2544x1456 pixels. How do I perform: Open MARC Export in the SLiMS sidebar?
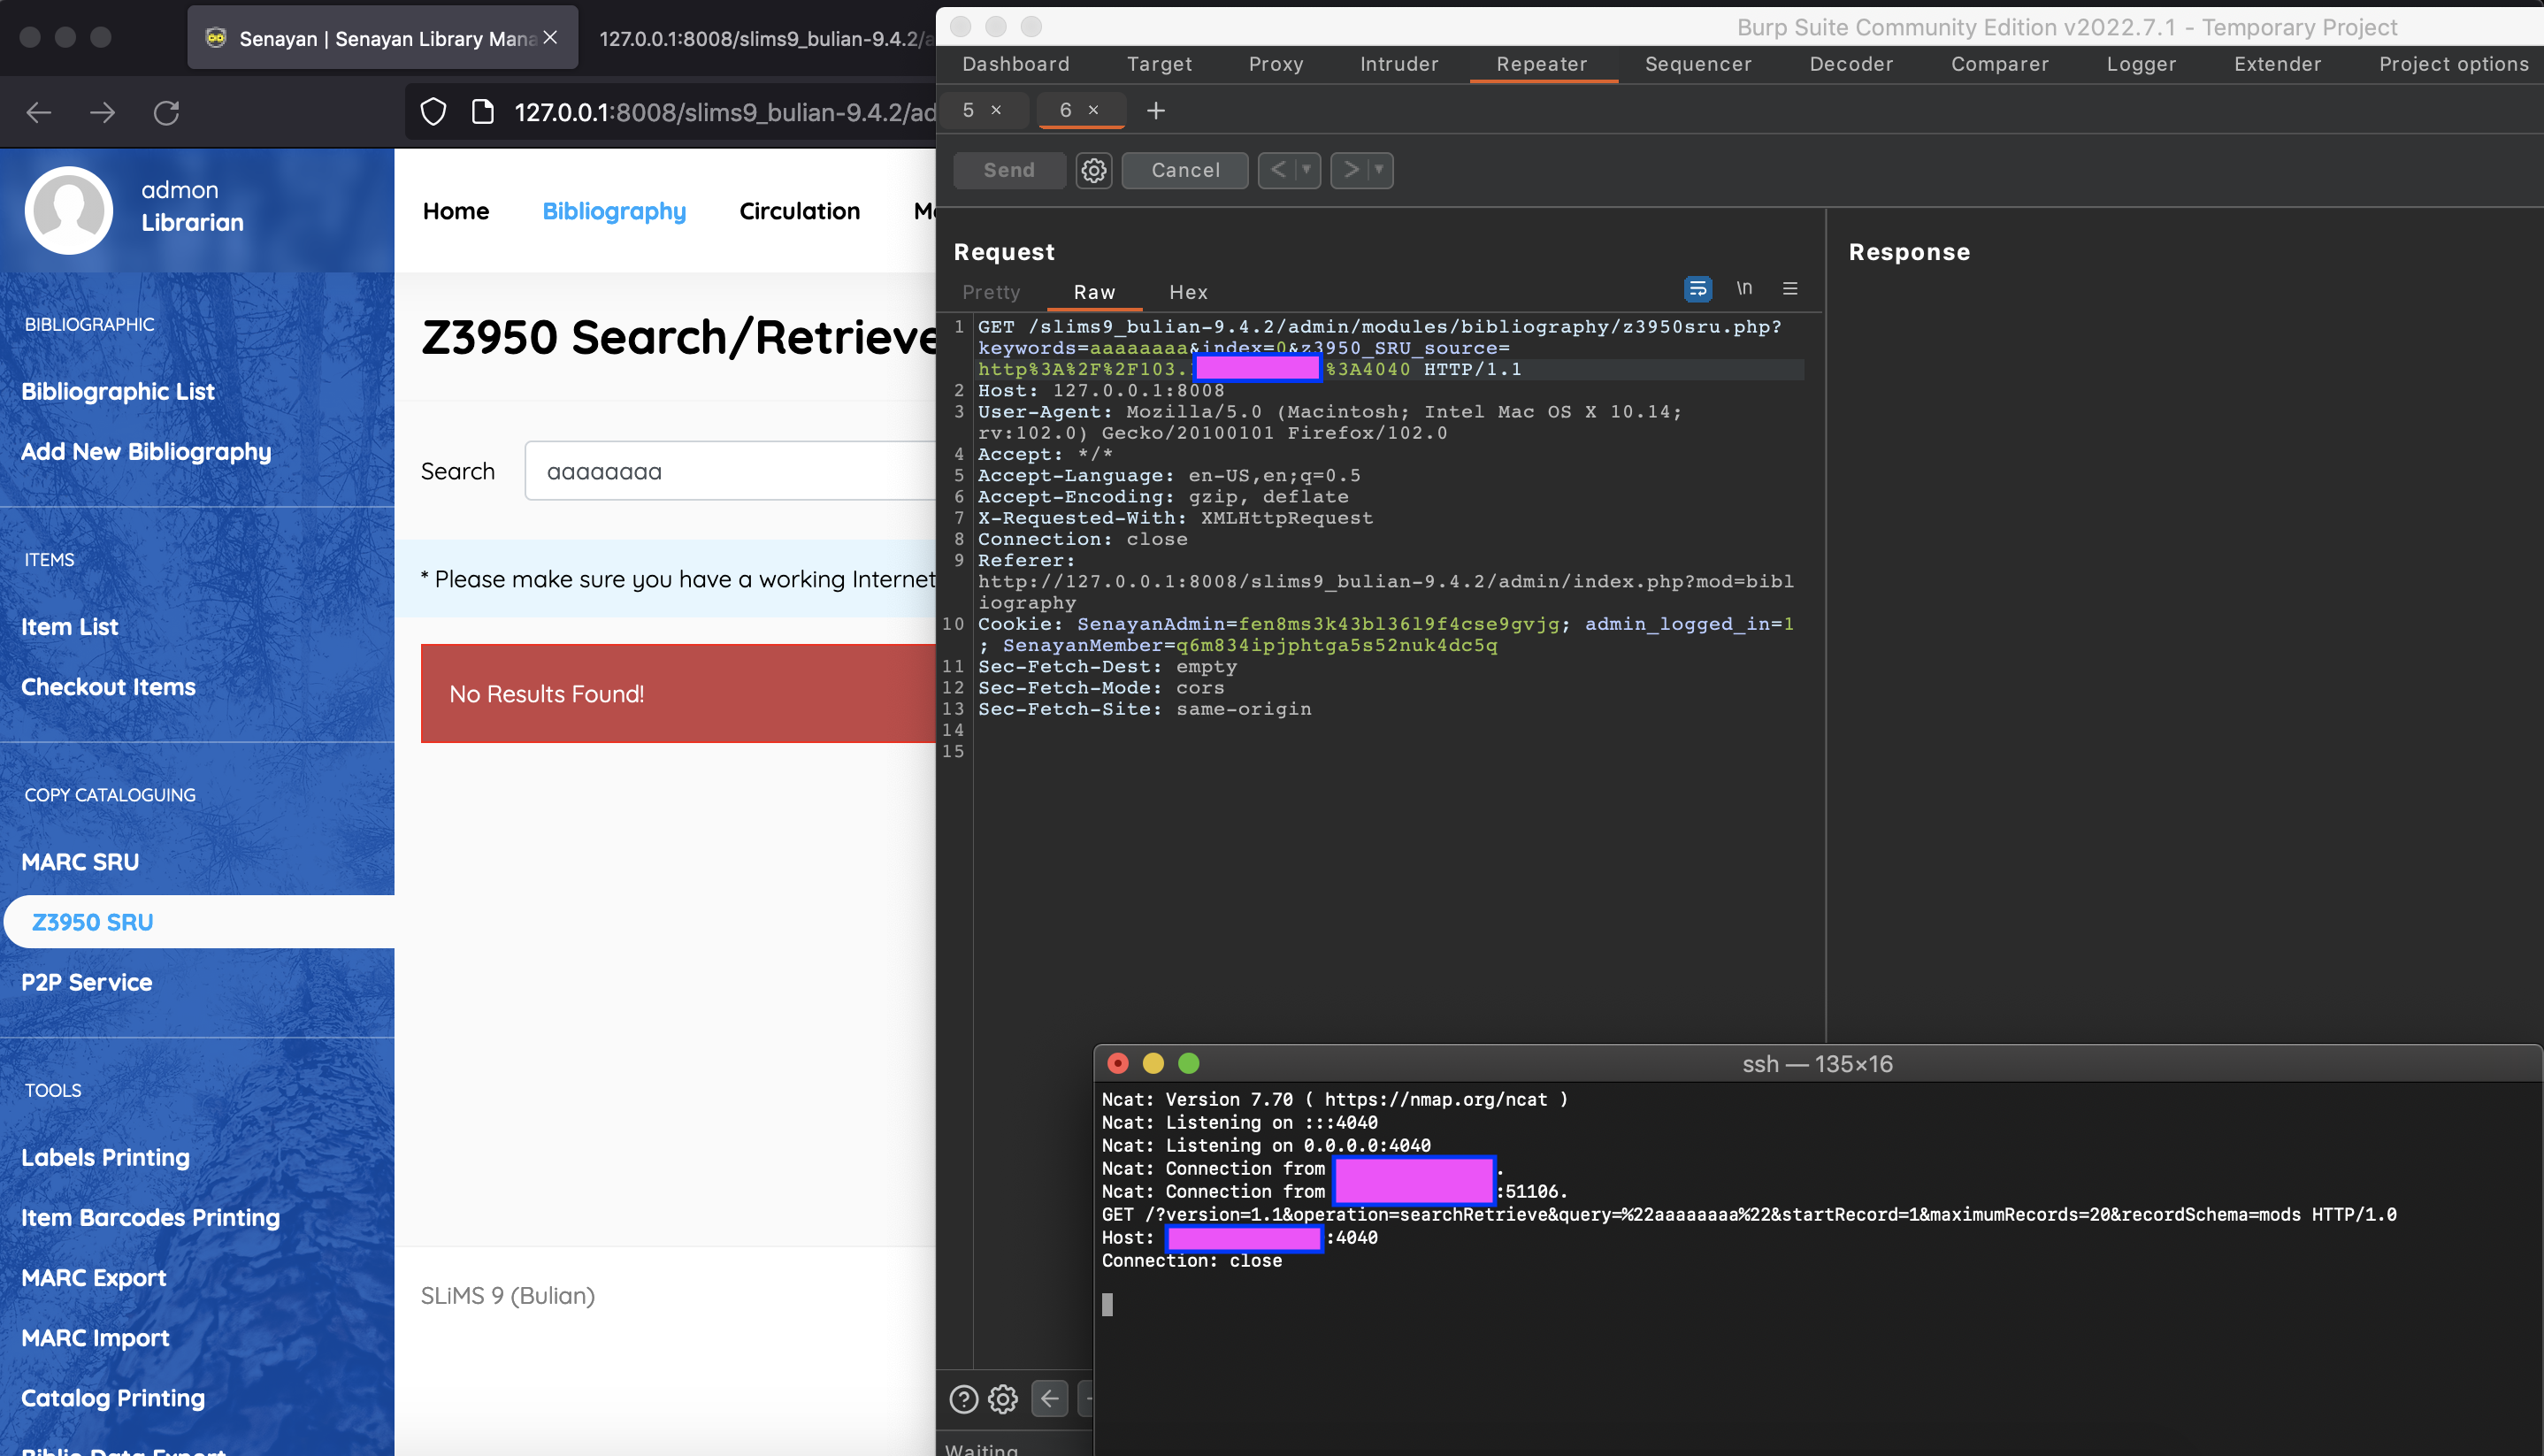coord(94,1277)
